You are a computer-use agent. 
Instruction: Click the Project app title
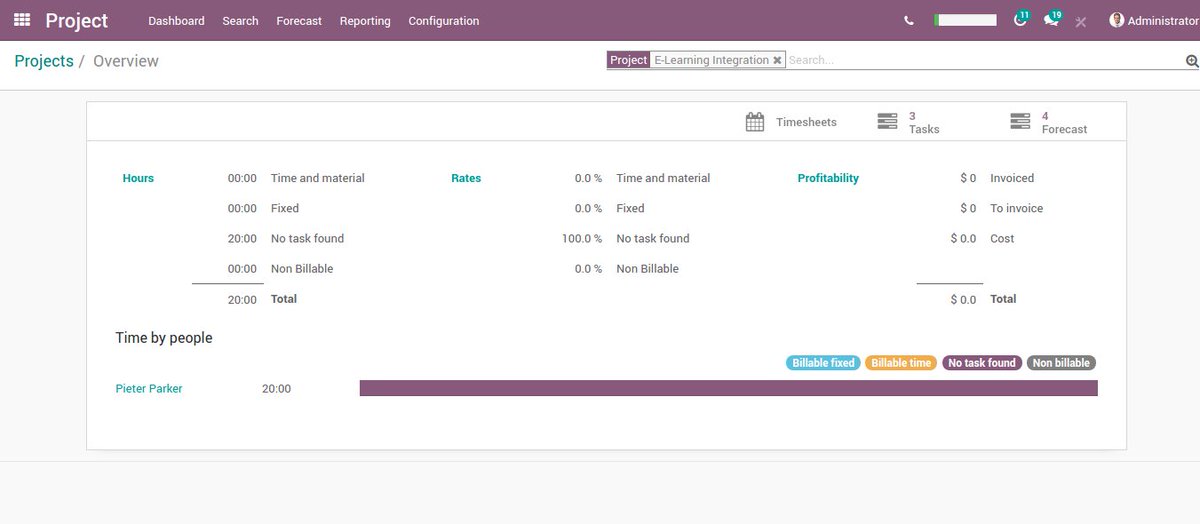point(77,20)
